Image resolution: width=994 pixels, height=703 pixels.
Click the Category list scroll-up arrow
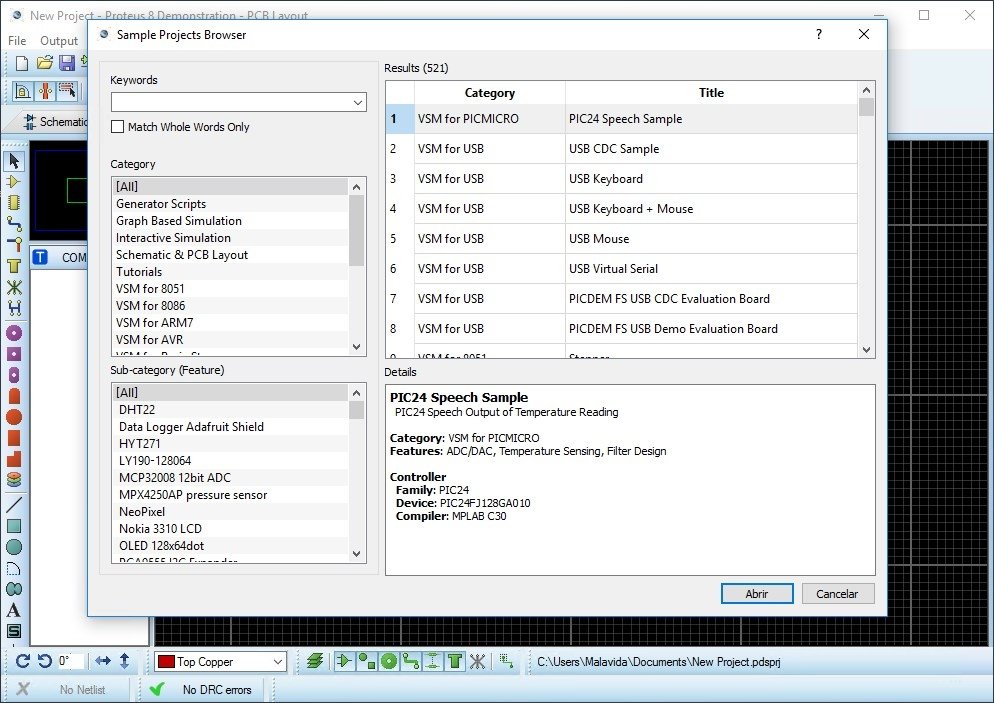click(356, 187)
